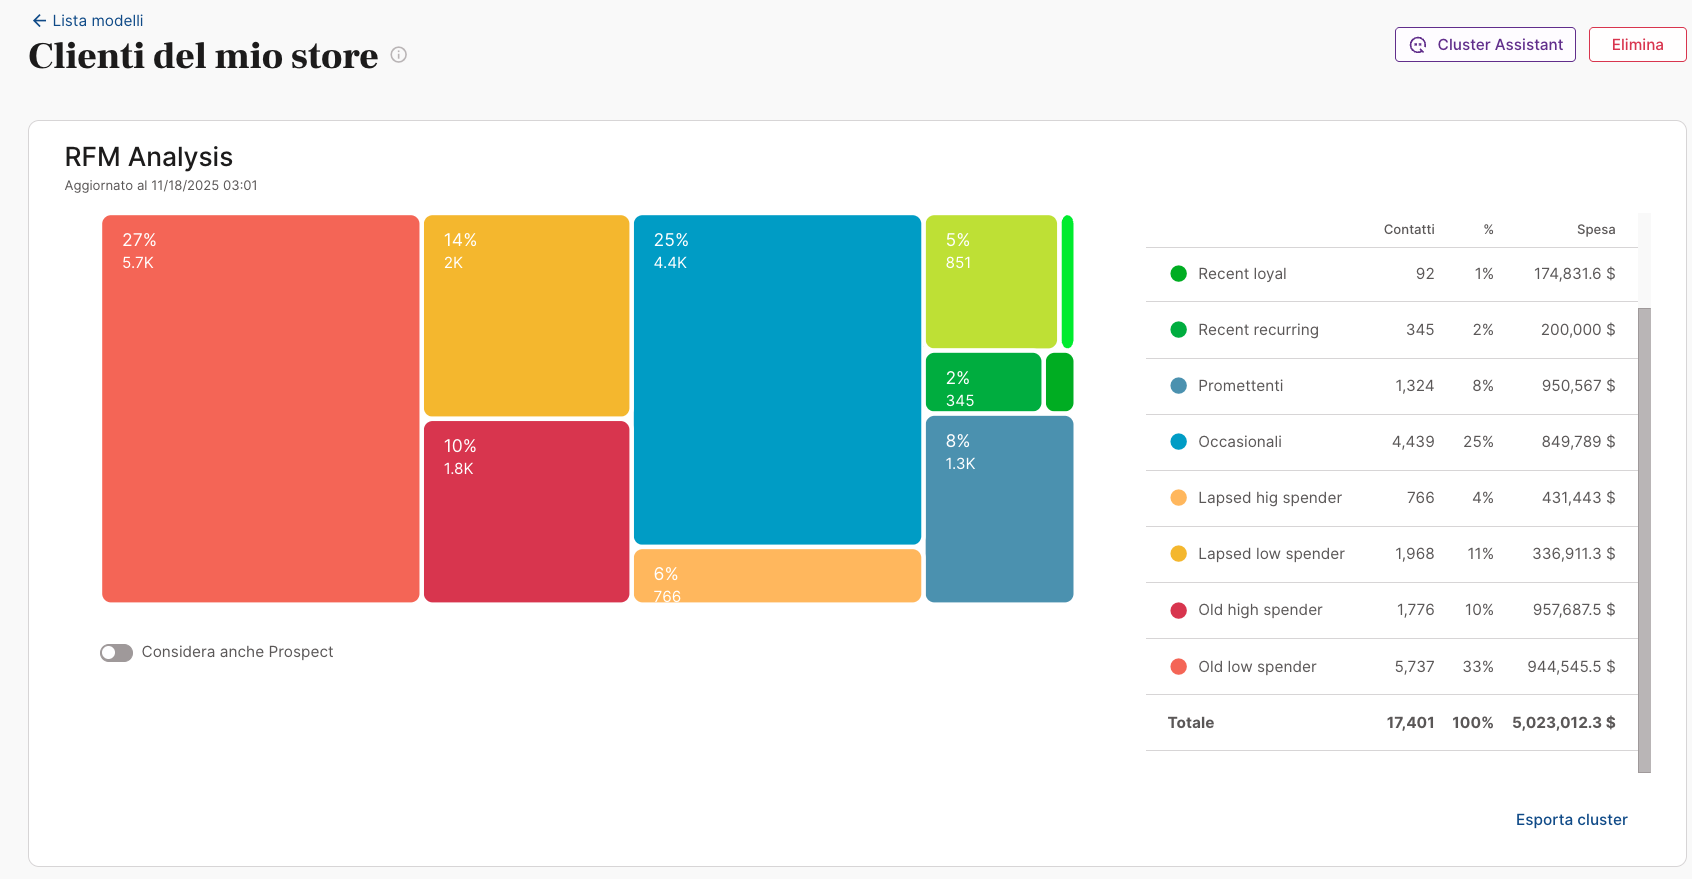The width and height of the screenshot is (1692, 879).
Task: Click the Lapsed low spender yellow legend dot
Action: coord(1178,554)
